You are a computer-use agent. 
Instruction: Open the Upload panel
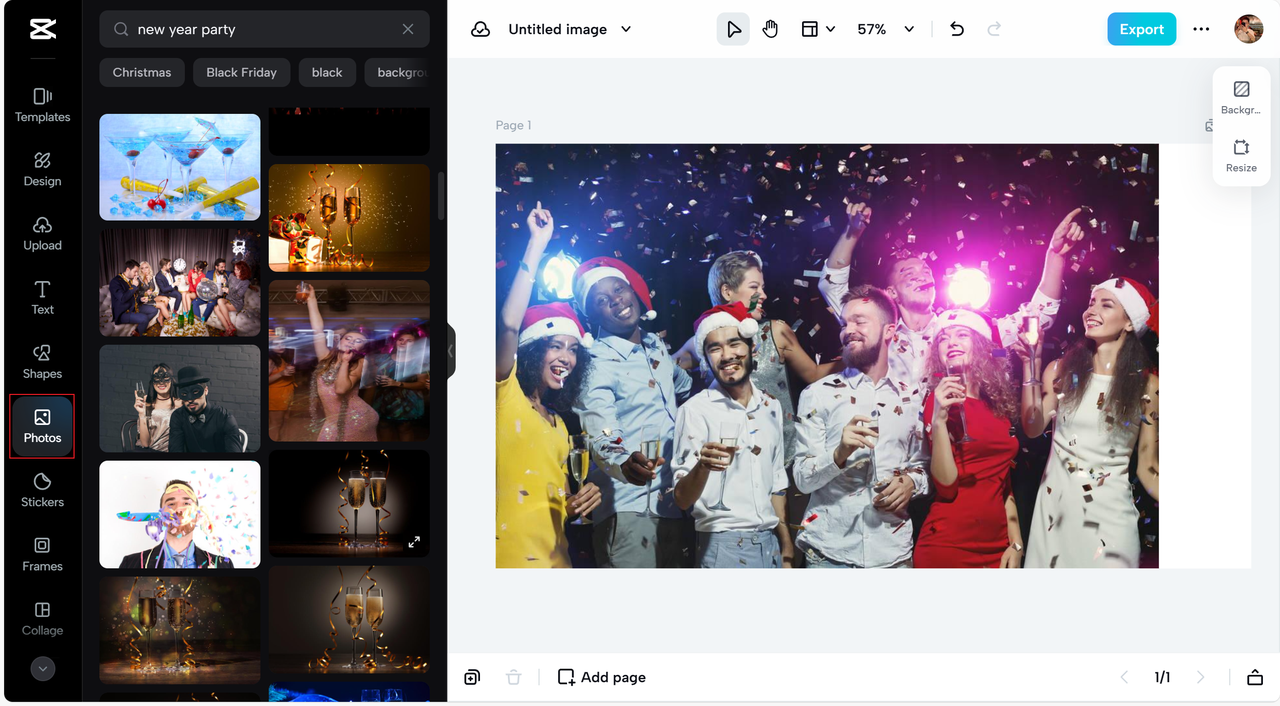(x=42, y=233)
